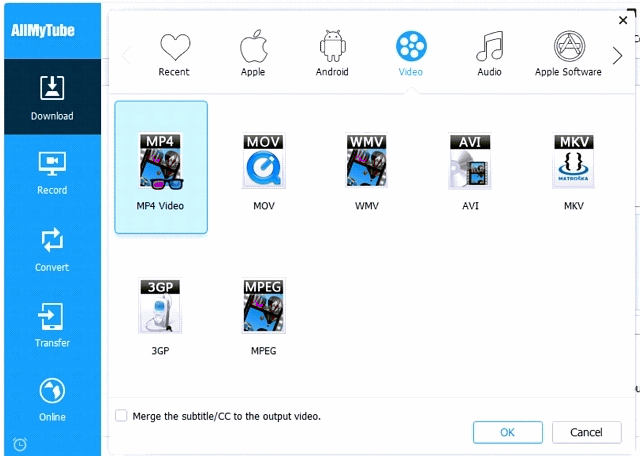Choose the WMV format
This screenshot has height=456, width=640.
(x=367, y=171)
